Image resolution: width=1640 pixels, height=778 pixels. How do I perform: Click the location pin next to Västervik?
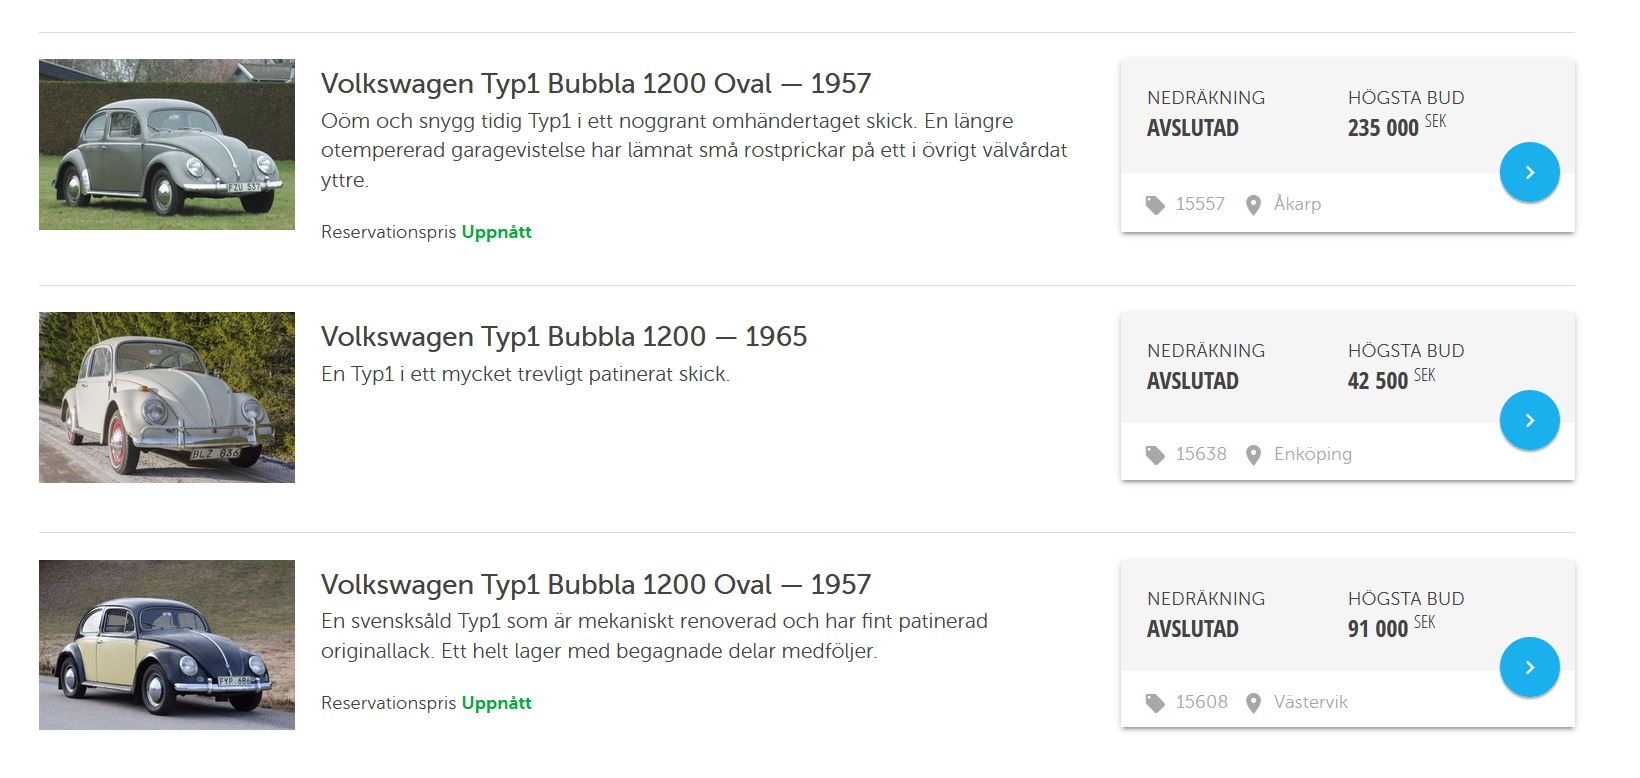coord(1253,703)
